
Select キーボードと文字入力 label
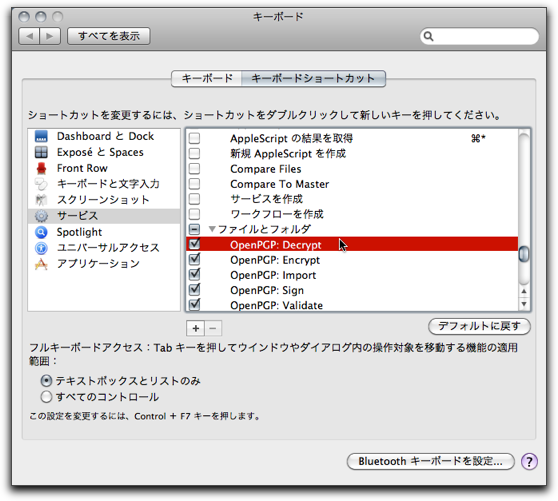click(x=108, y=184)
